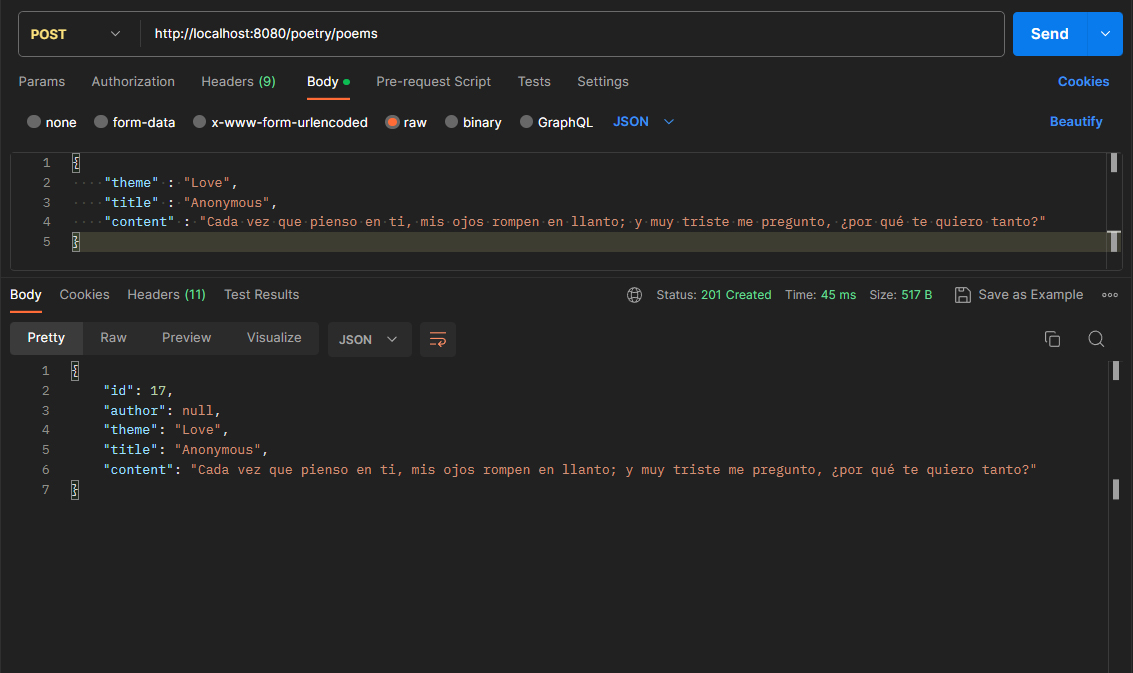The width and height of the screenshot is (1133, 673).
Task: Click the "content" line in response body
Action: [569, 470]
